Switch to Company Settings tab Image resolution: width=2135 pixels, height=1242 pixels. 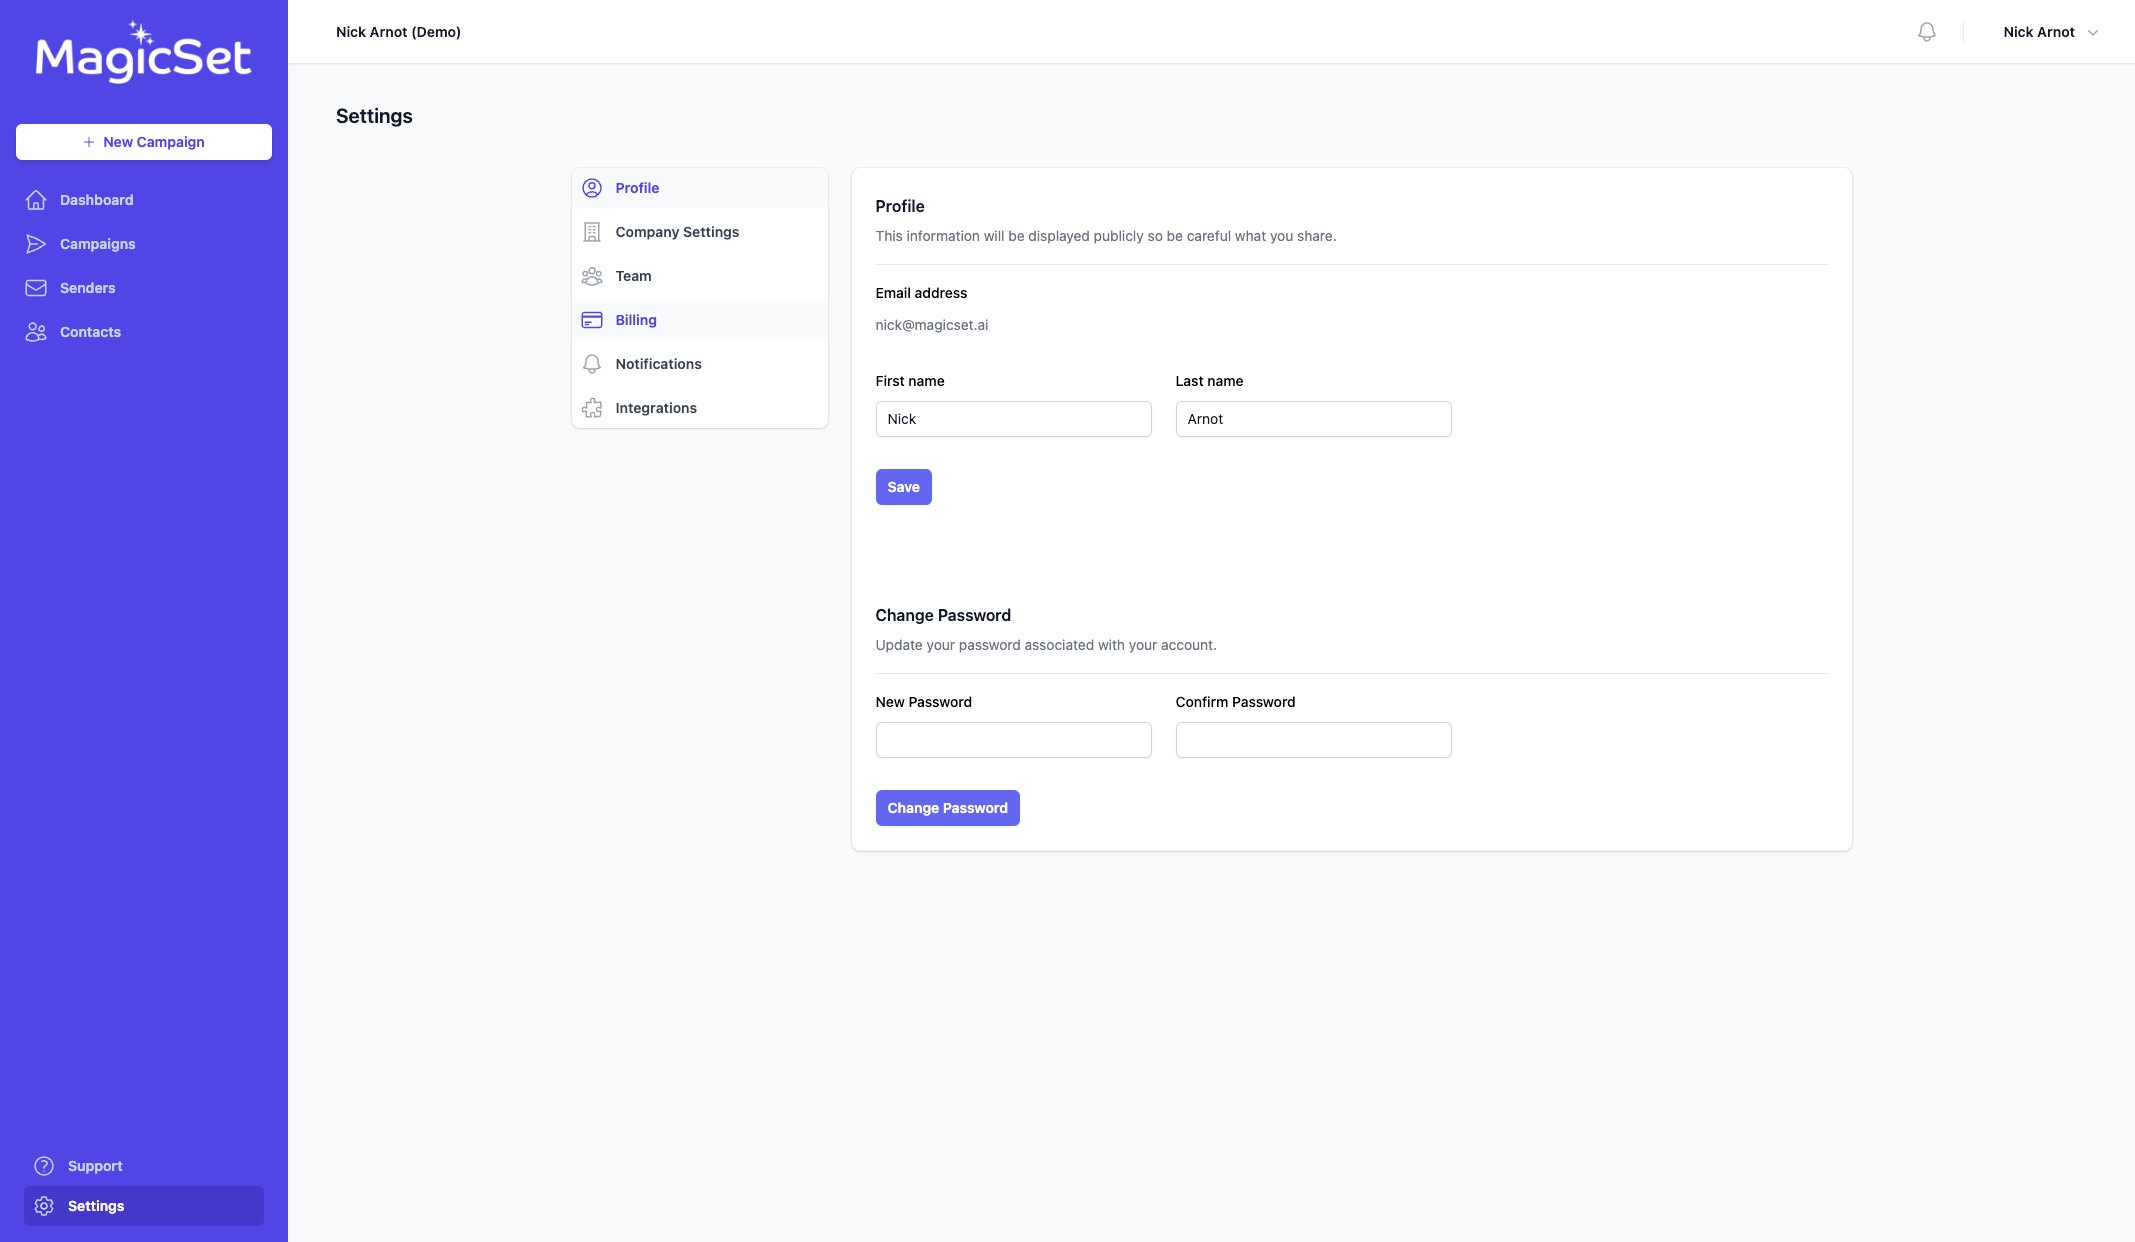pyautogui.click(x=700, y=232)
